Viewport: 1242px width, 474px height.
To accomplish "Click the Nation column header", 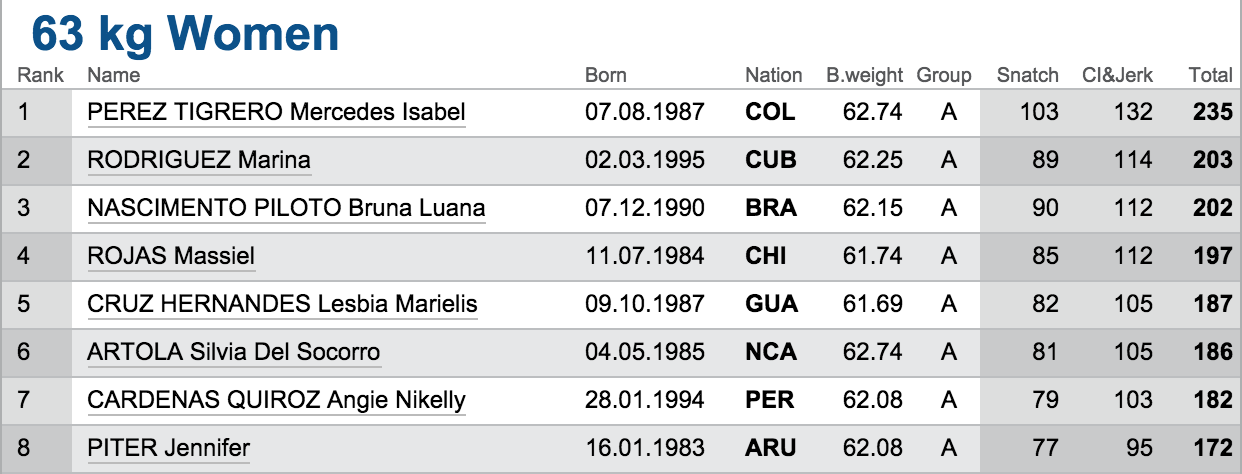I will (774, 75).
